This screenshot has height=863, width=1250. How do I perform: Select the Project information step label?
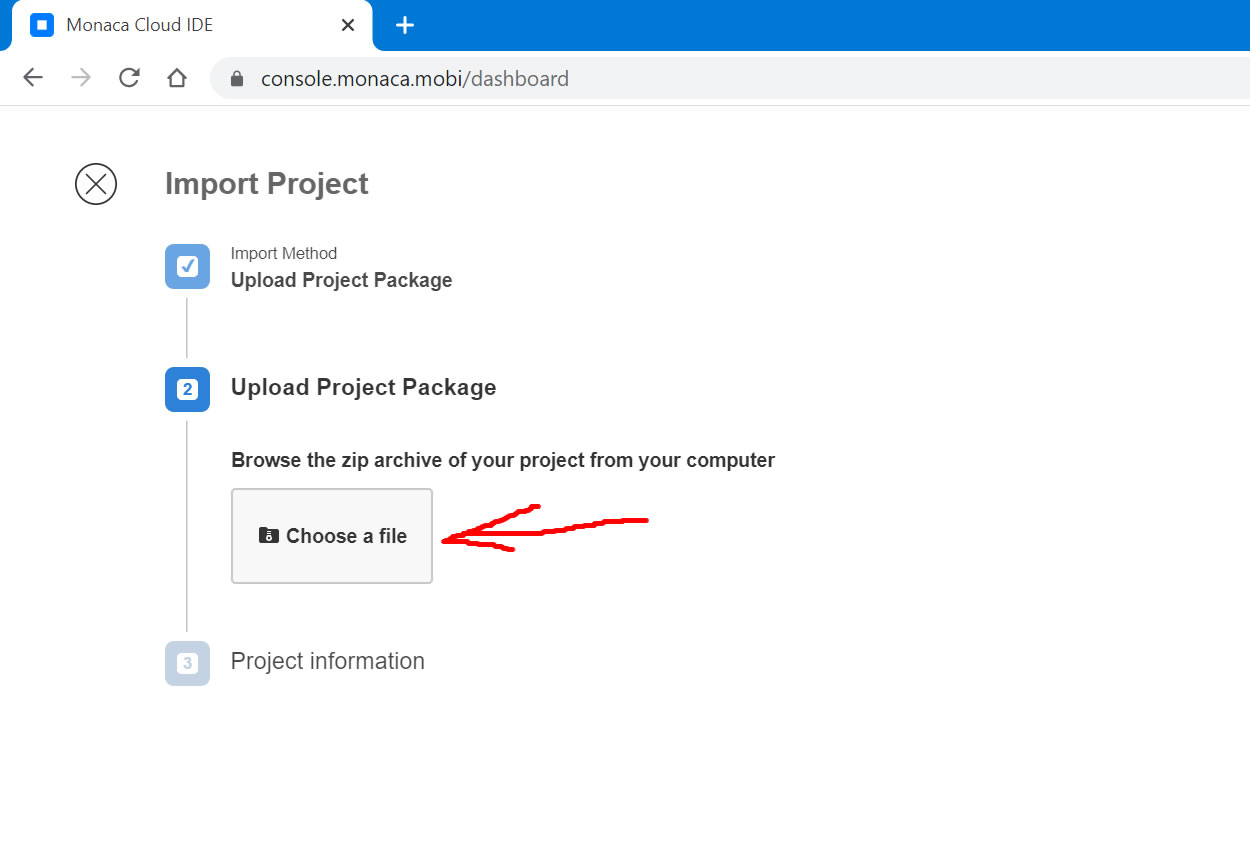327,661
